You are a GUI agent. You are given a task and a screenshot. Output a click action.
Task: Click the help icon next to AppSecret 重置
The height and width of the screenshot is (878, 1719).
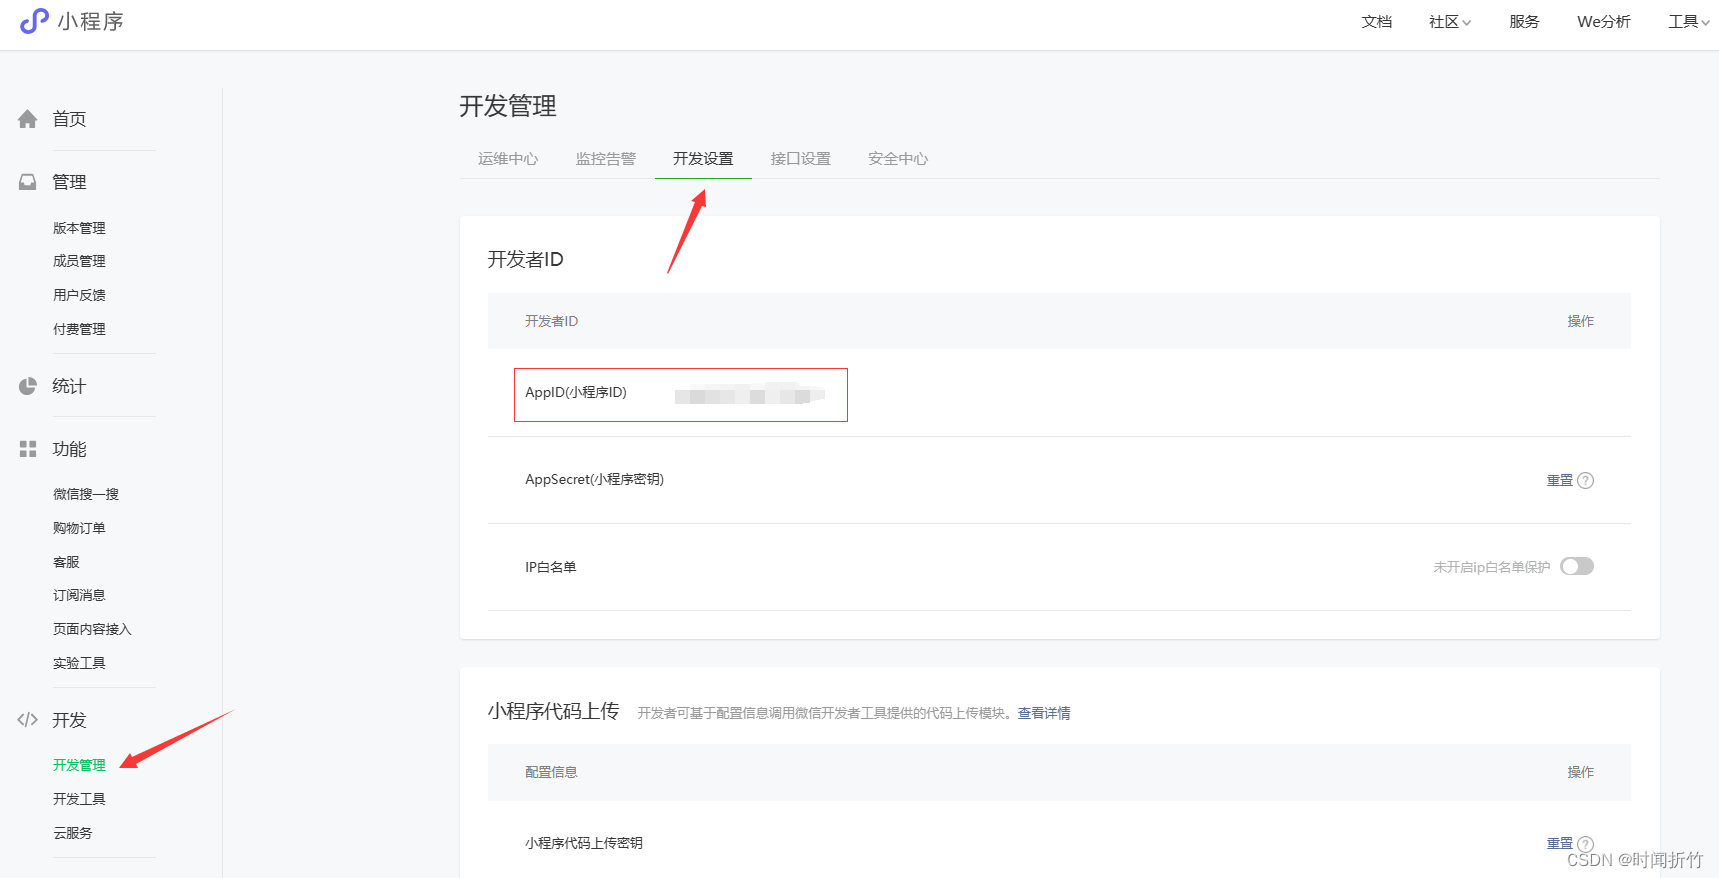click(x=1586, y=480)
